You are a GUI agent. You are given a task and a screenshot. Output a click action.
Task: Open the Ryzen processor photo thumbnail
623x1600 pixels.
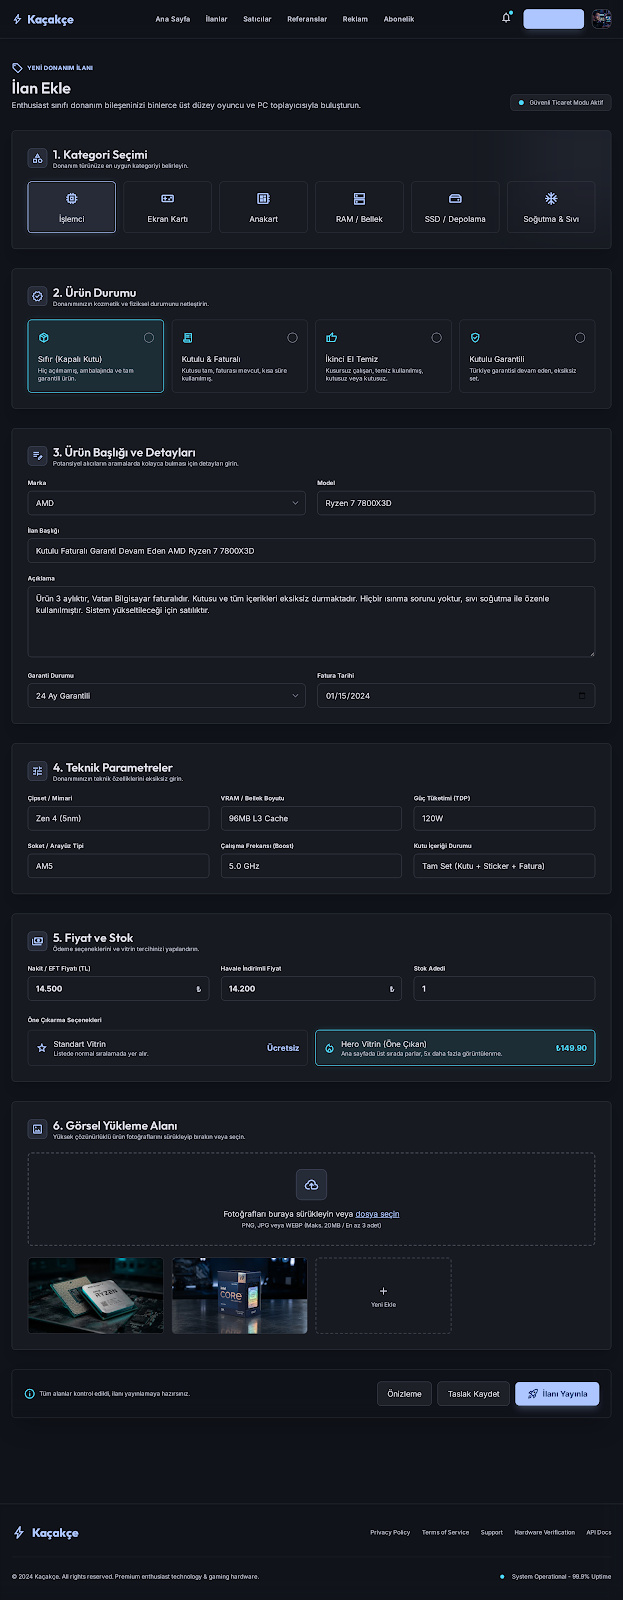(x=95, y=1295)
